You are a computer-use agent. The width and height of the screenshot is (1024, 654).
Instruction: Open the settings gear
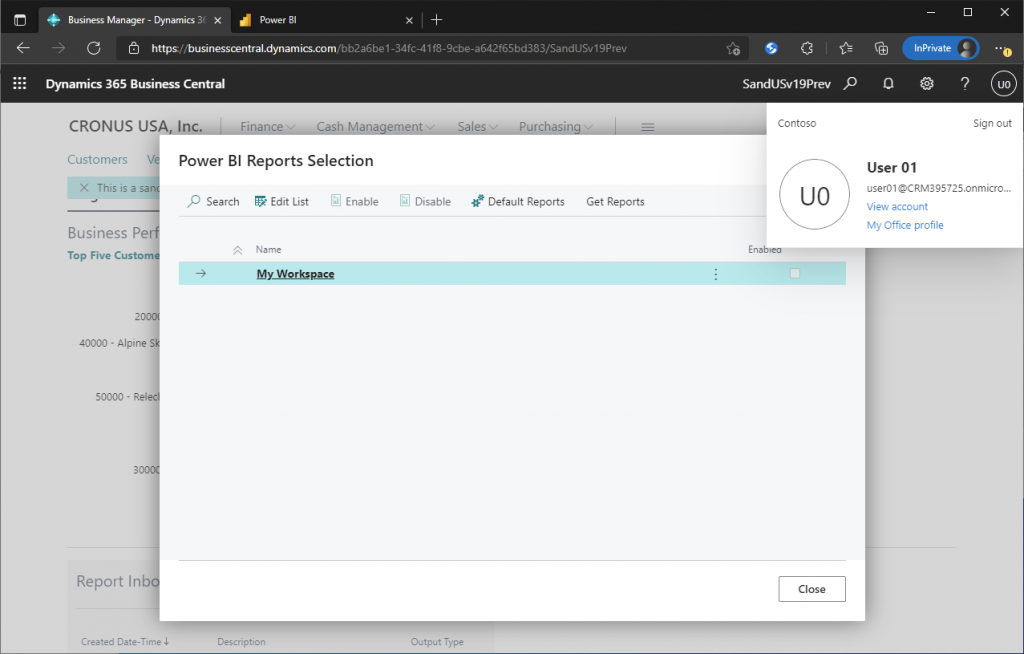click(927, 84)
